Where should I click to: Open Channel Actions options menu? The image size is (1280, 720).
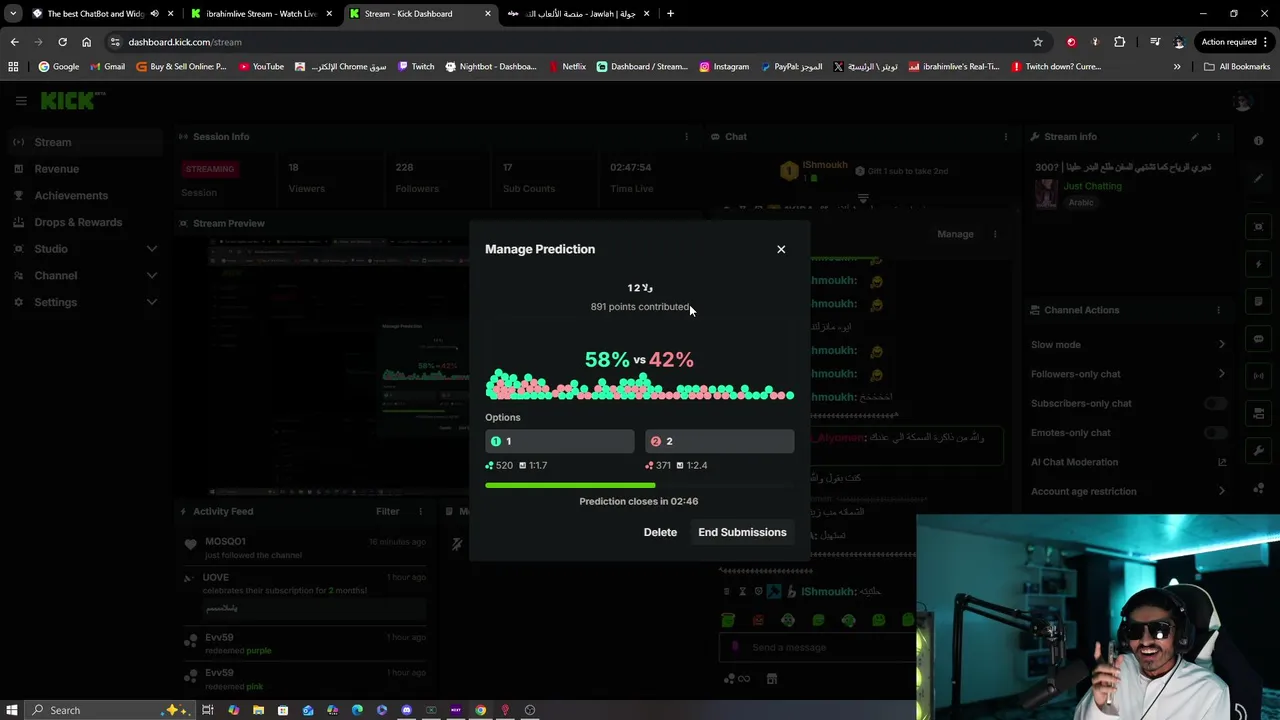point(1218,310)
